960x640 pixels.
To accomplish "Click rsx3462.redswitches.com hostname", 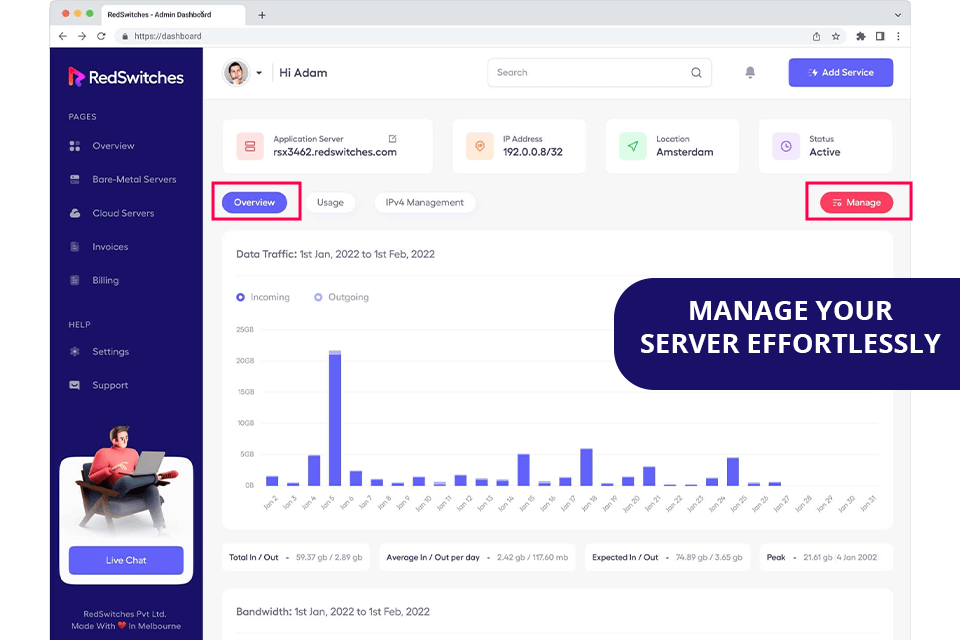I will pyautogui.click(x=335, y=152).
